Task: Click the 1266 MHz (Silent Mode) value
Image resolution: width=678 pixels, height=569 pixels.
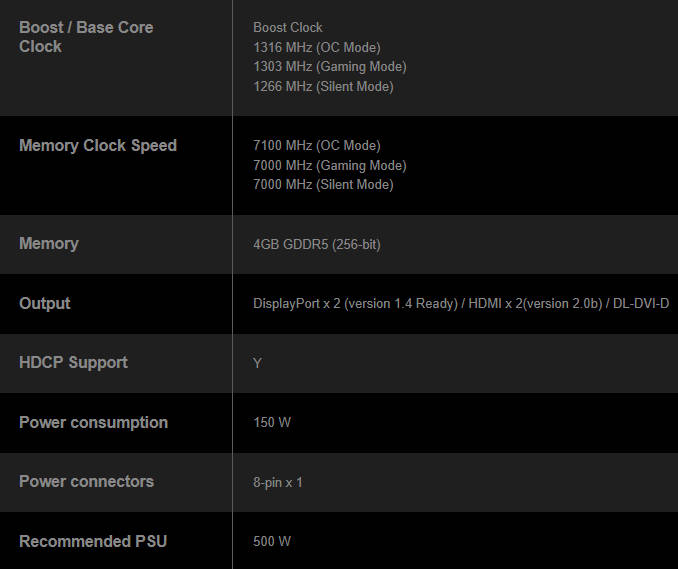Action: tap(323, 87)
